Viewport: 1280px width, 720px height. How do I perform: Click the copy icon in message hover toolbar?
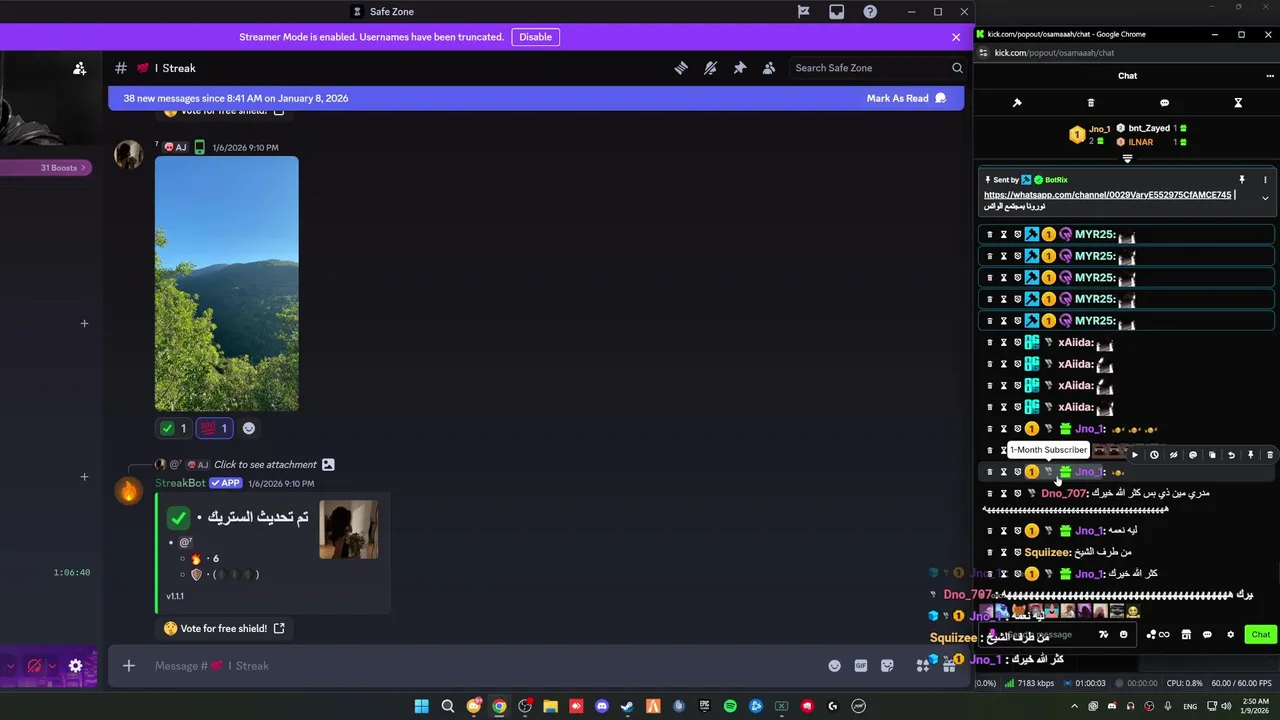click(1212, 455)
